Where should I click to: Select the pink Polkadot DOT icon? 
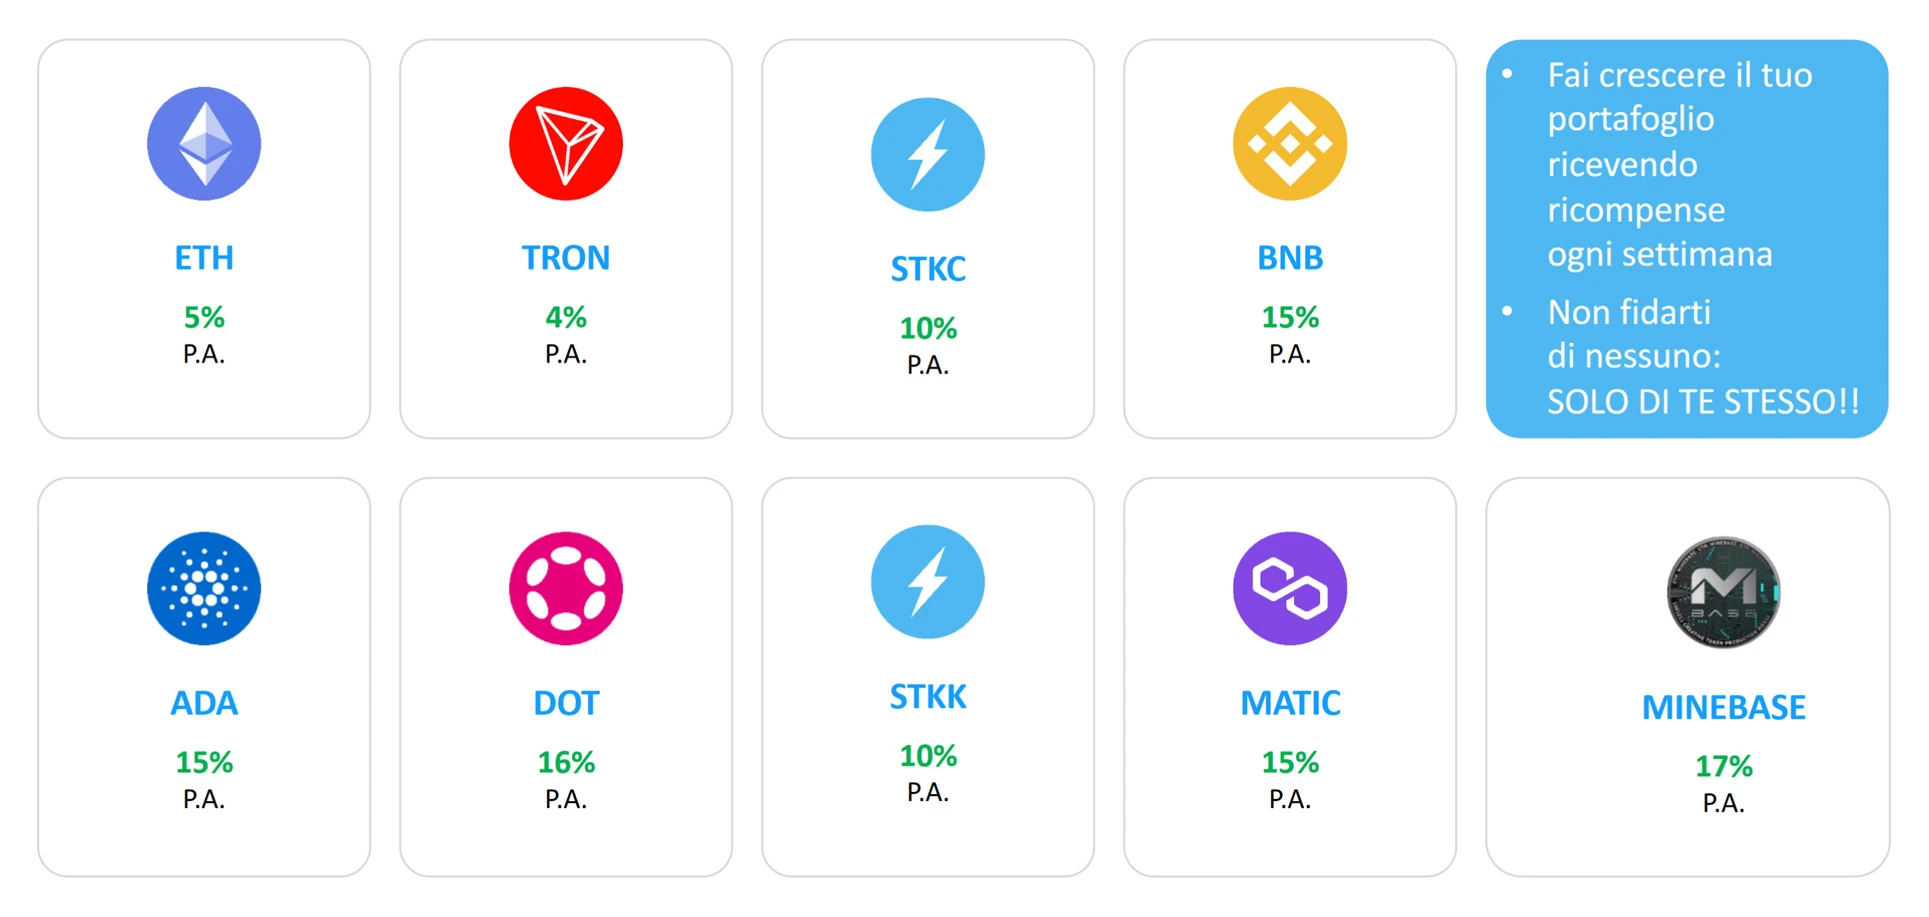pos(566,589)
